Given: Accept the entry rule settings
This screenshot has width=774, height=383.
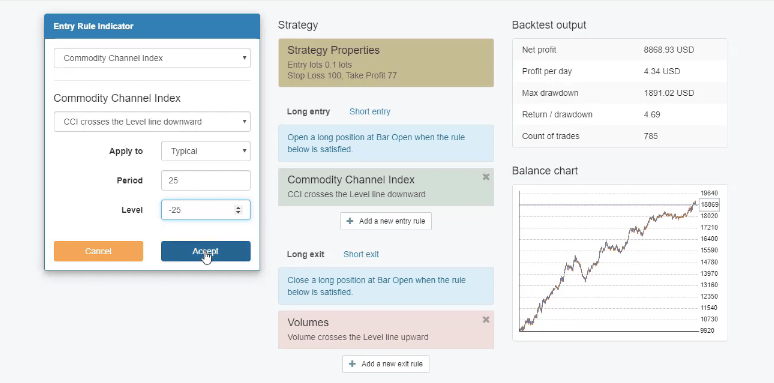Looking at the screenshot, I should click(206, 251).
